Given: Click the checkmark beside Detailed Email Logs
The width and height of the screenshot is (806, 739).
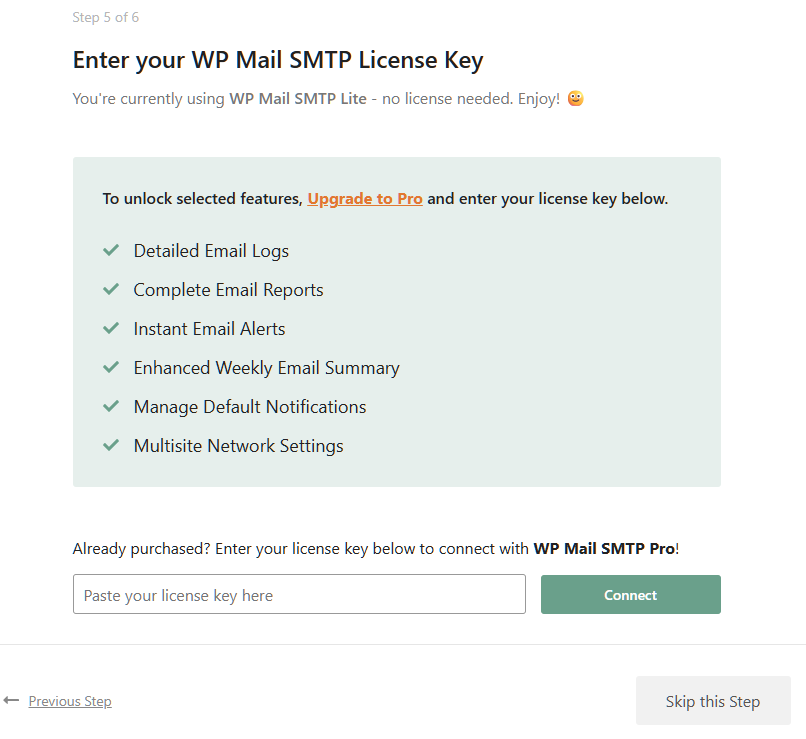Looking at the screenshot, I should (111, 250).
